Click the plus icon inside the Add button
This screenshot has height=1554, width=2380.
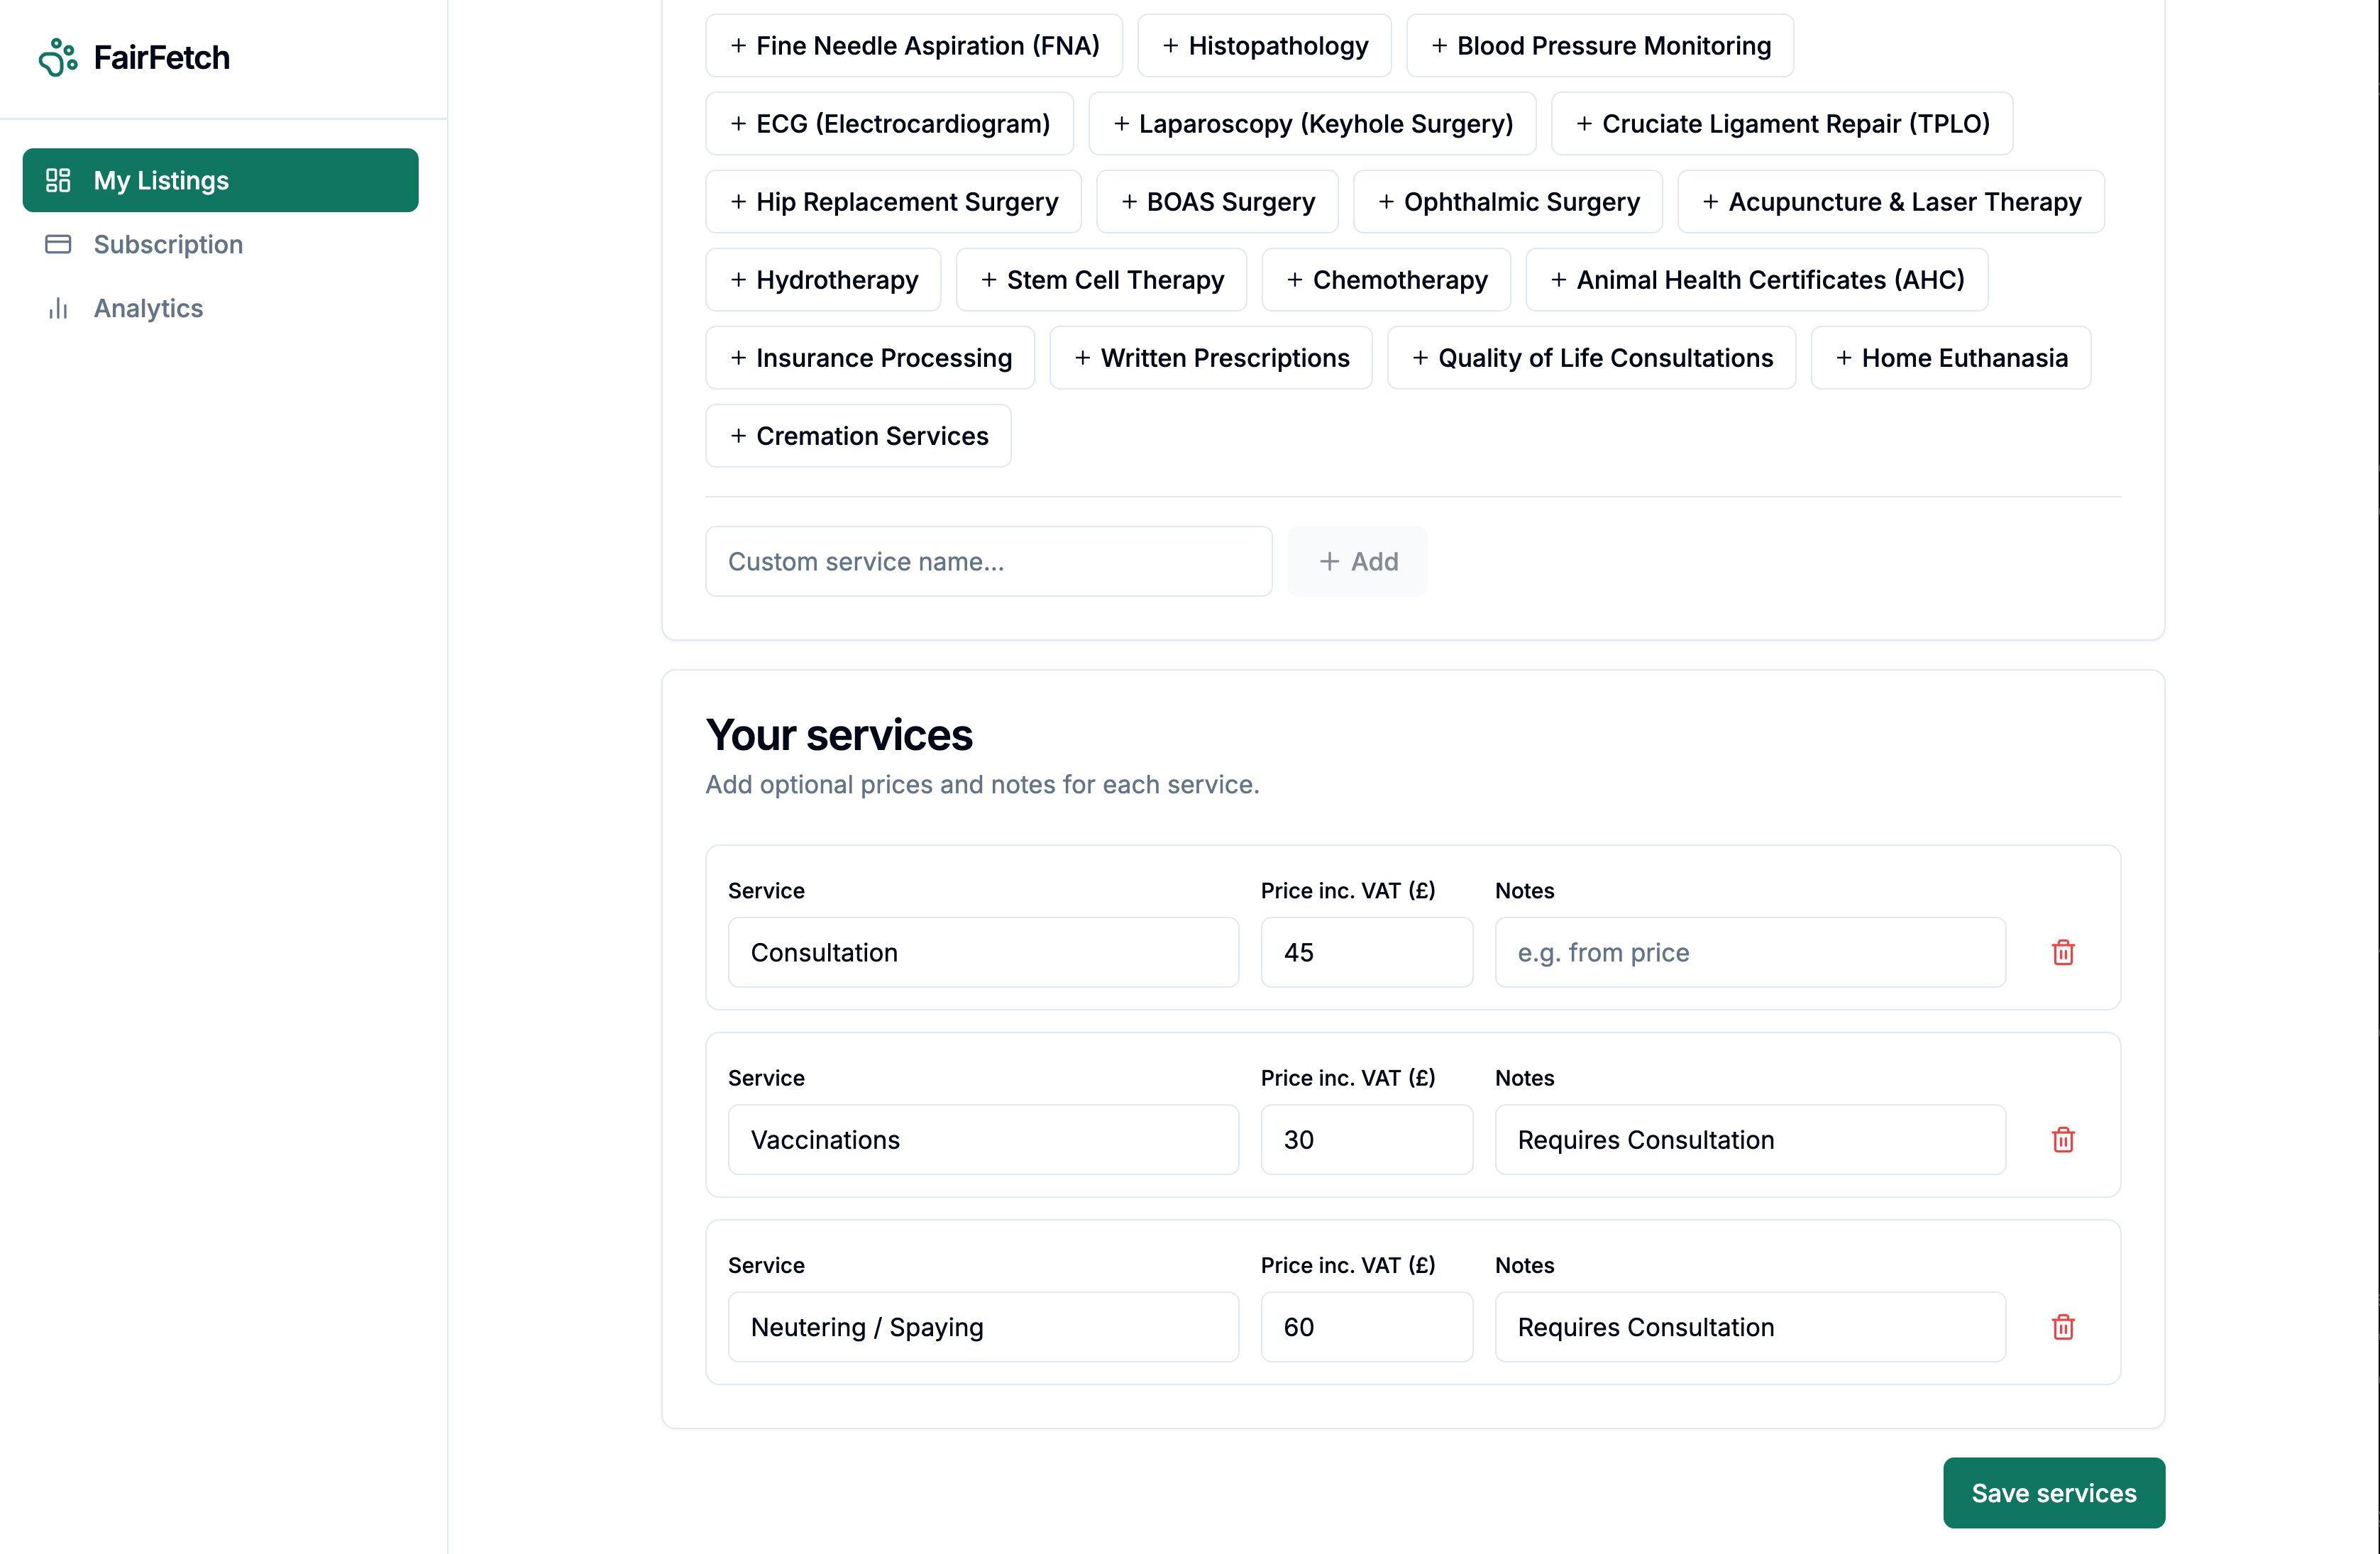tap(1328, 561)
